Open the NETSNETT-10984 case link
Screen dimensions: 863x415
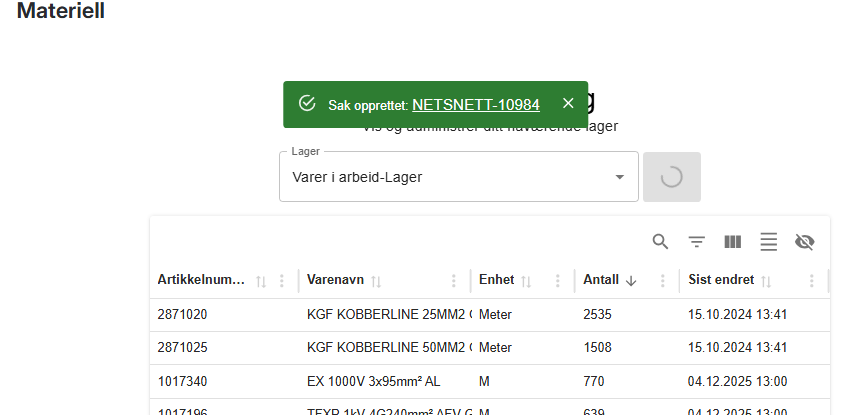click(475, 105)
